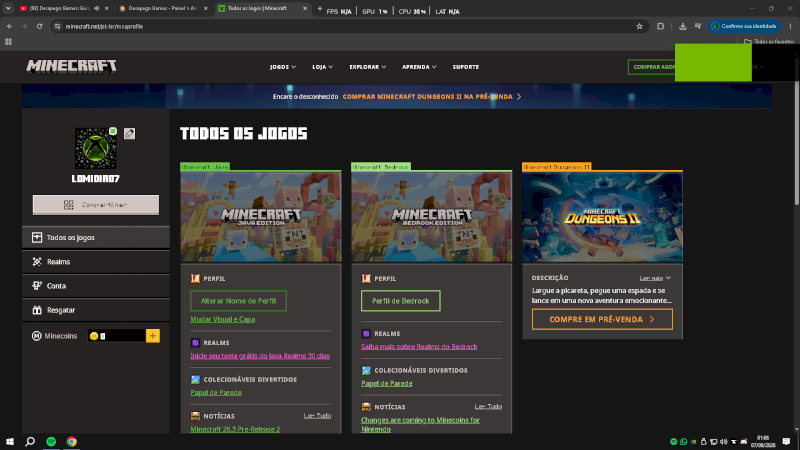Open Changes are coming to Minecoins news
This screenshot has height=450, width=800.
coord(420,424)
